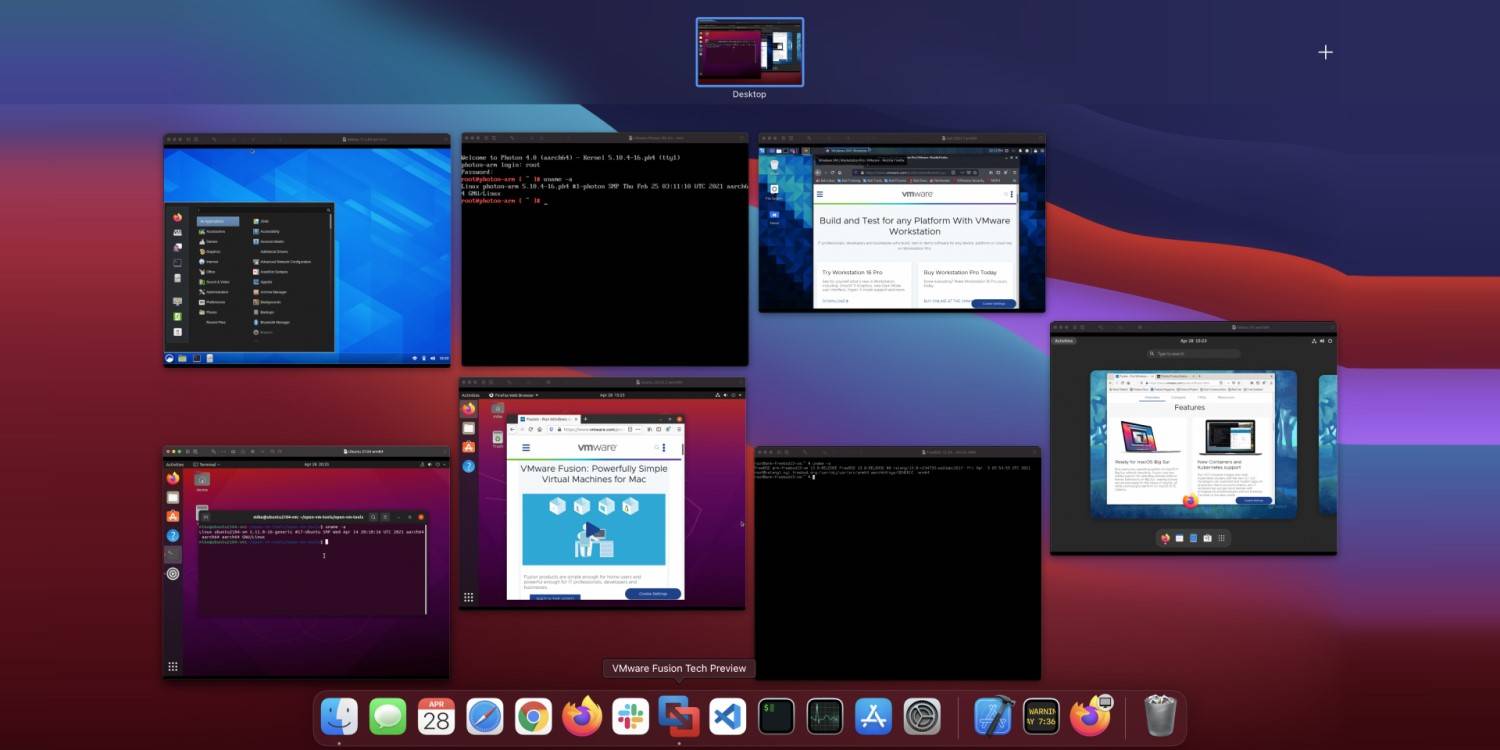Click the 'Type to search' field in GNOME overview

[x=1194, y=354]
